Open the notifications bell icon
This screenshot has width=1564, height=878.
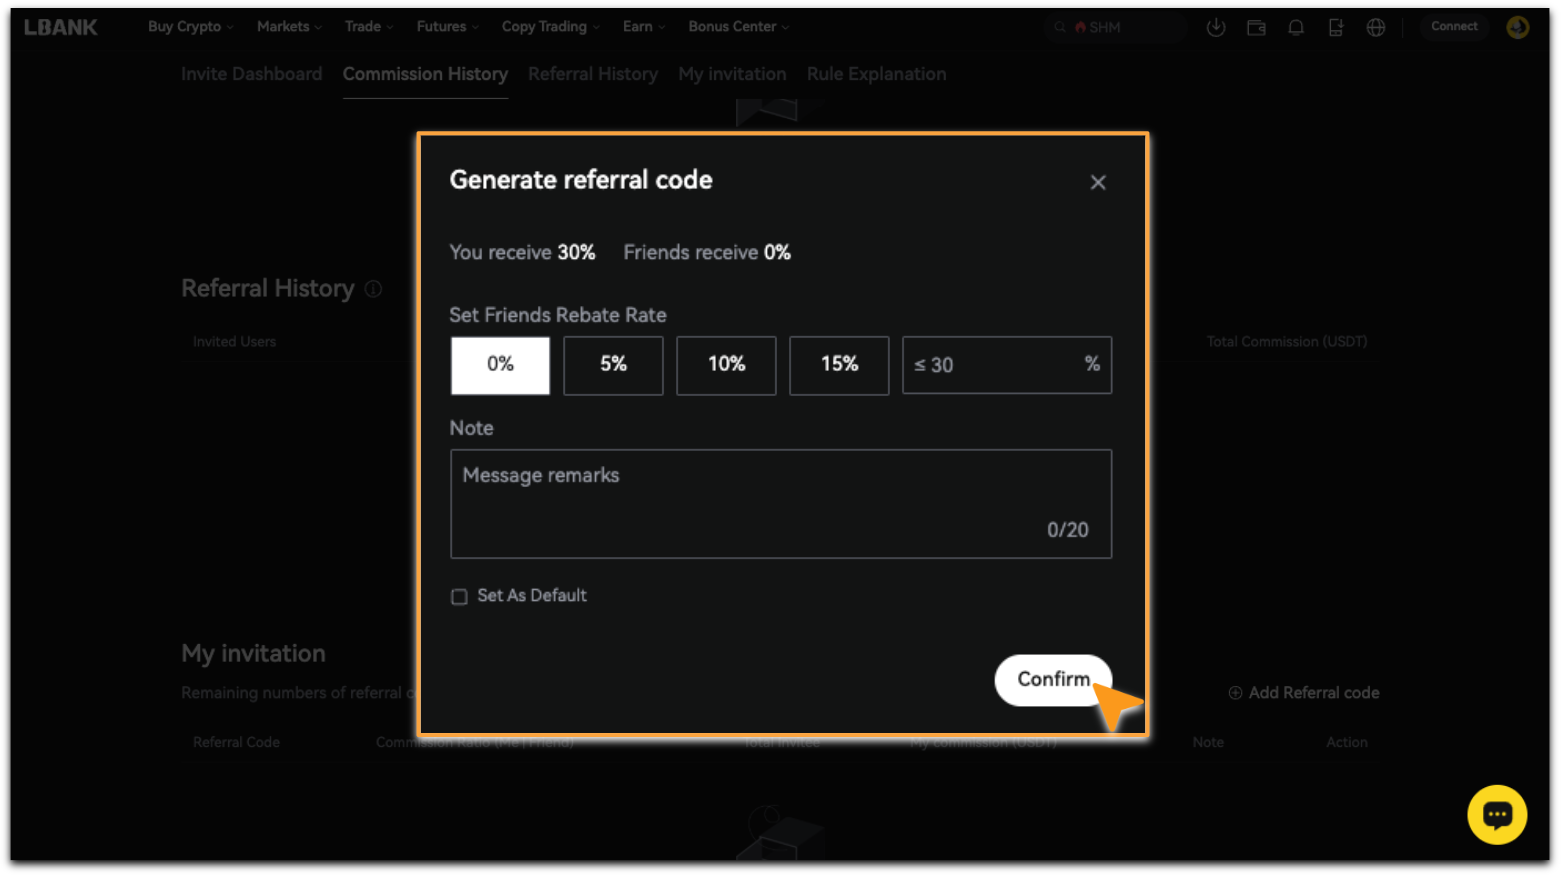point(1295,28)
